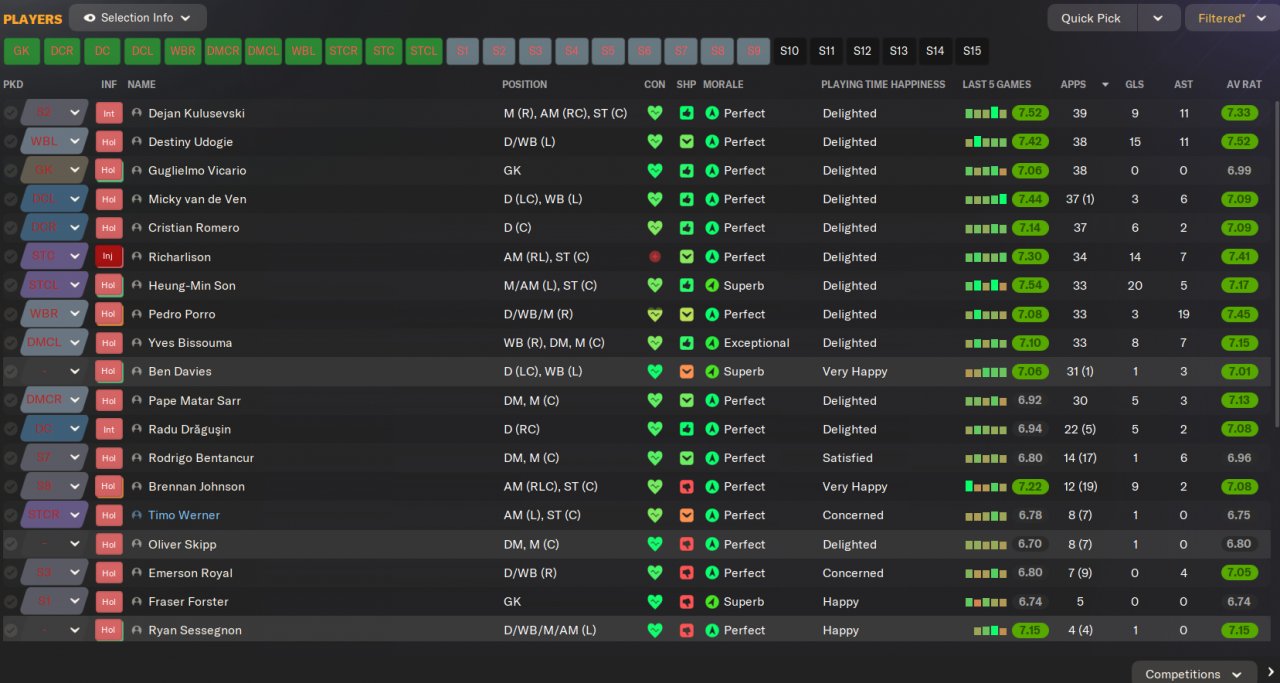The image size is (1280, 683).
Task: Toggle picked checkmark for Ryan Sessegnon
Action: [x=10, y=630]
